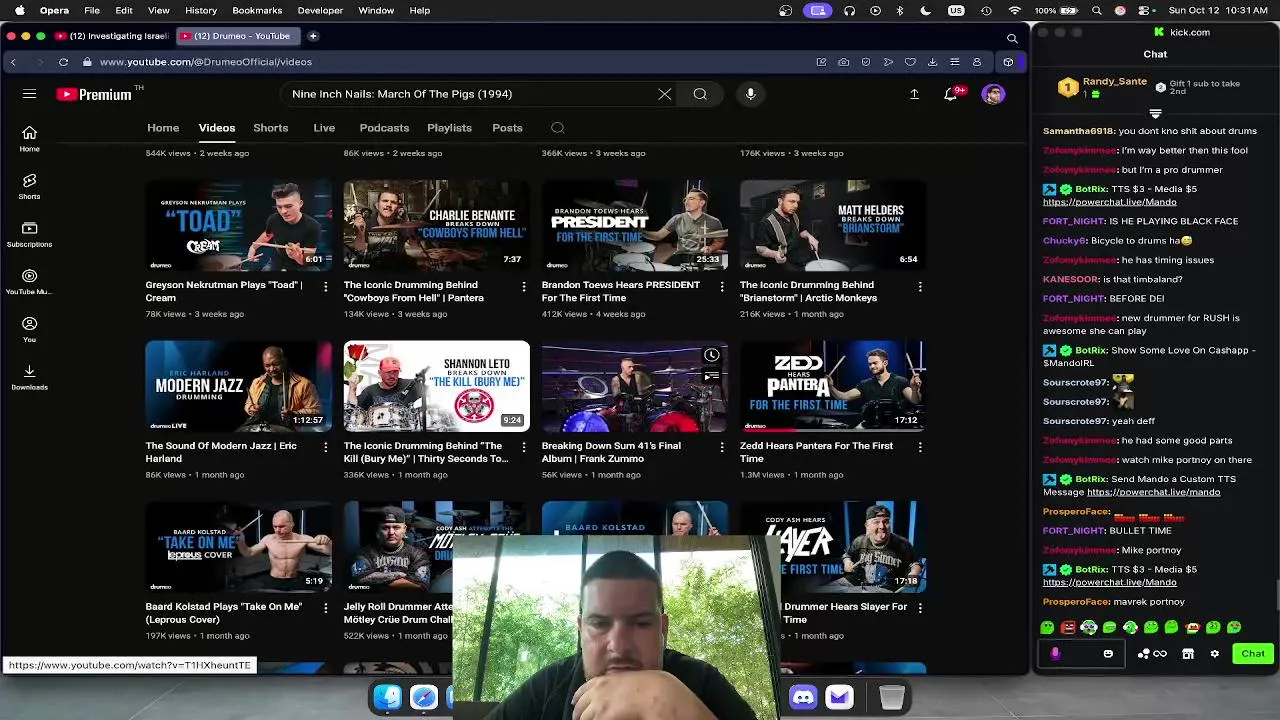
Task: Open options for Eric Harland Modern Jazz video
Action: (325, 447)
